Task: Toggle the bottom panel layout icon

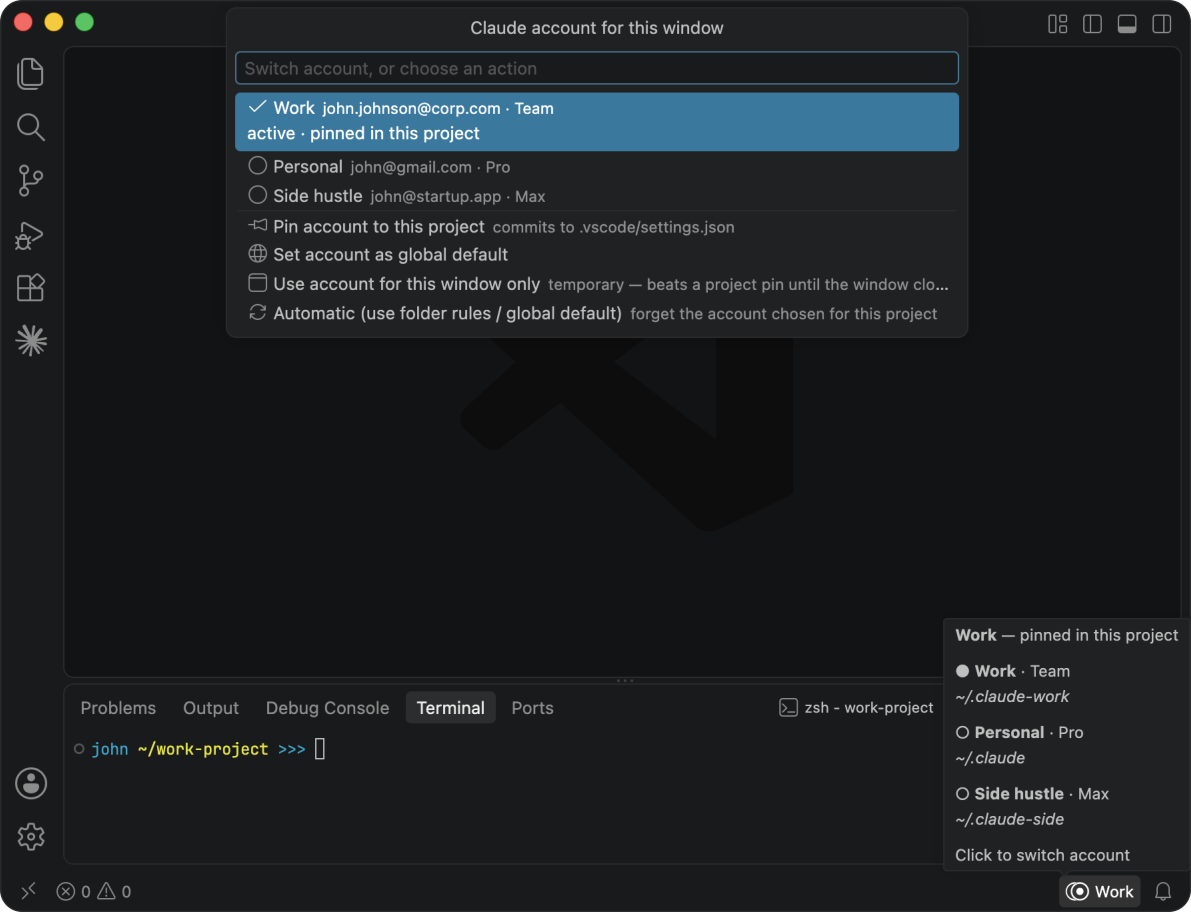Action: click(1127, 24)
